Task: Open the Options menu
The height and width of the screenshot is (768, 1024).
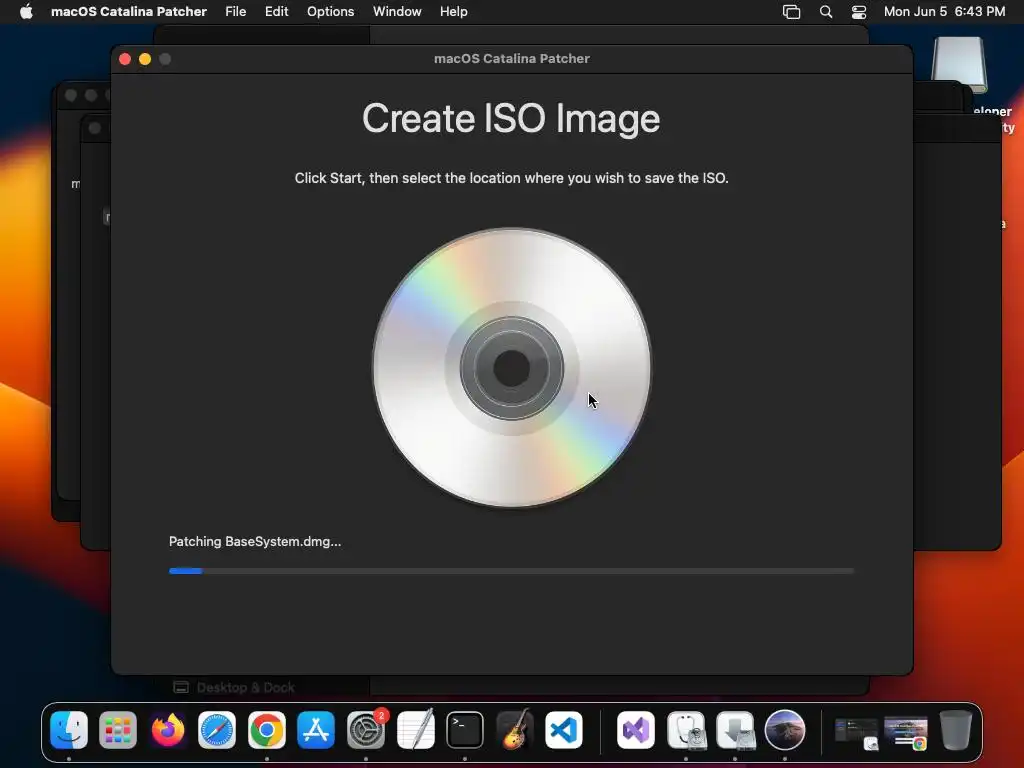Action: [330, 12]
